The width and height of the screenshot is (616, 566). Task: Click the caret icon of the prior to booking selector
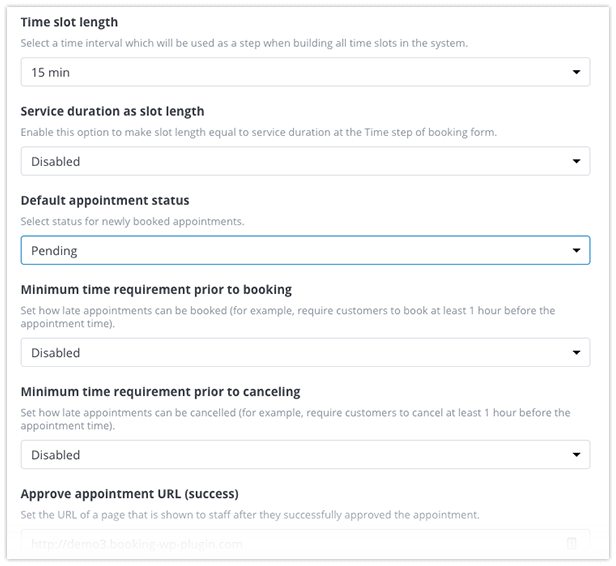(x=576, y=352)
